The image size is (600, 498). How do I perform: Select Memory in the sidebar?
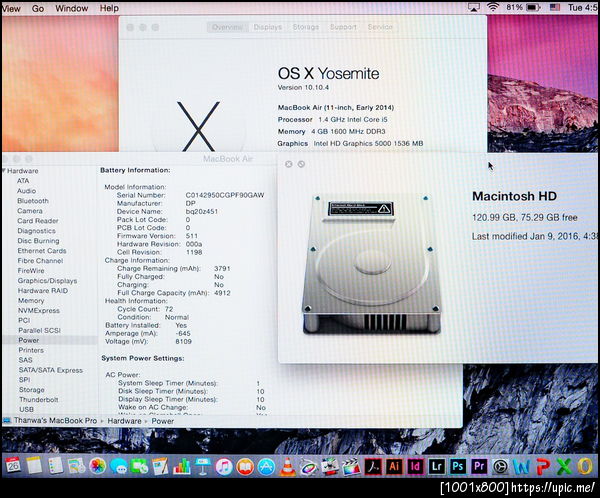pyautogui.click(x=31, y=300)
